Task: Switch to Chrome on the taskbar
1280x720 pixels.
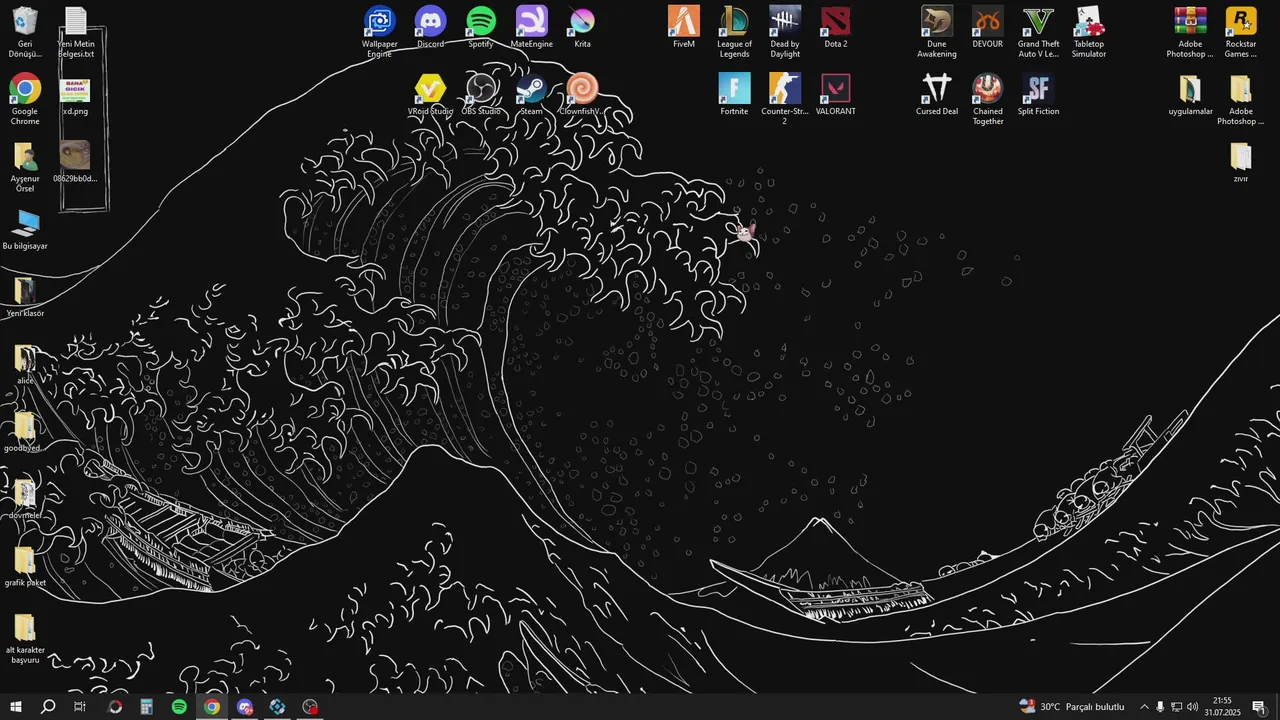Action: tap(212, 707)
